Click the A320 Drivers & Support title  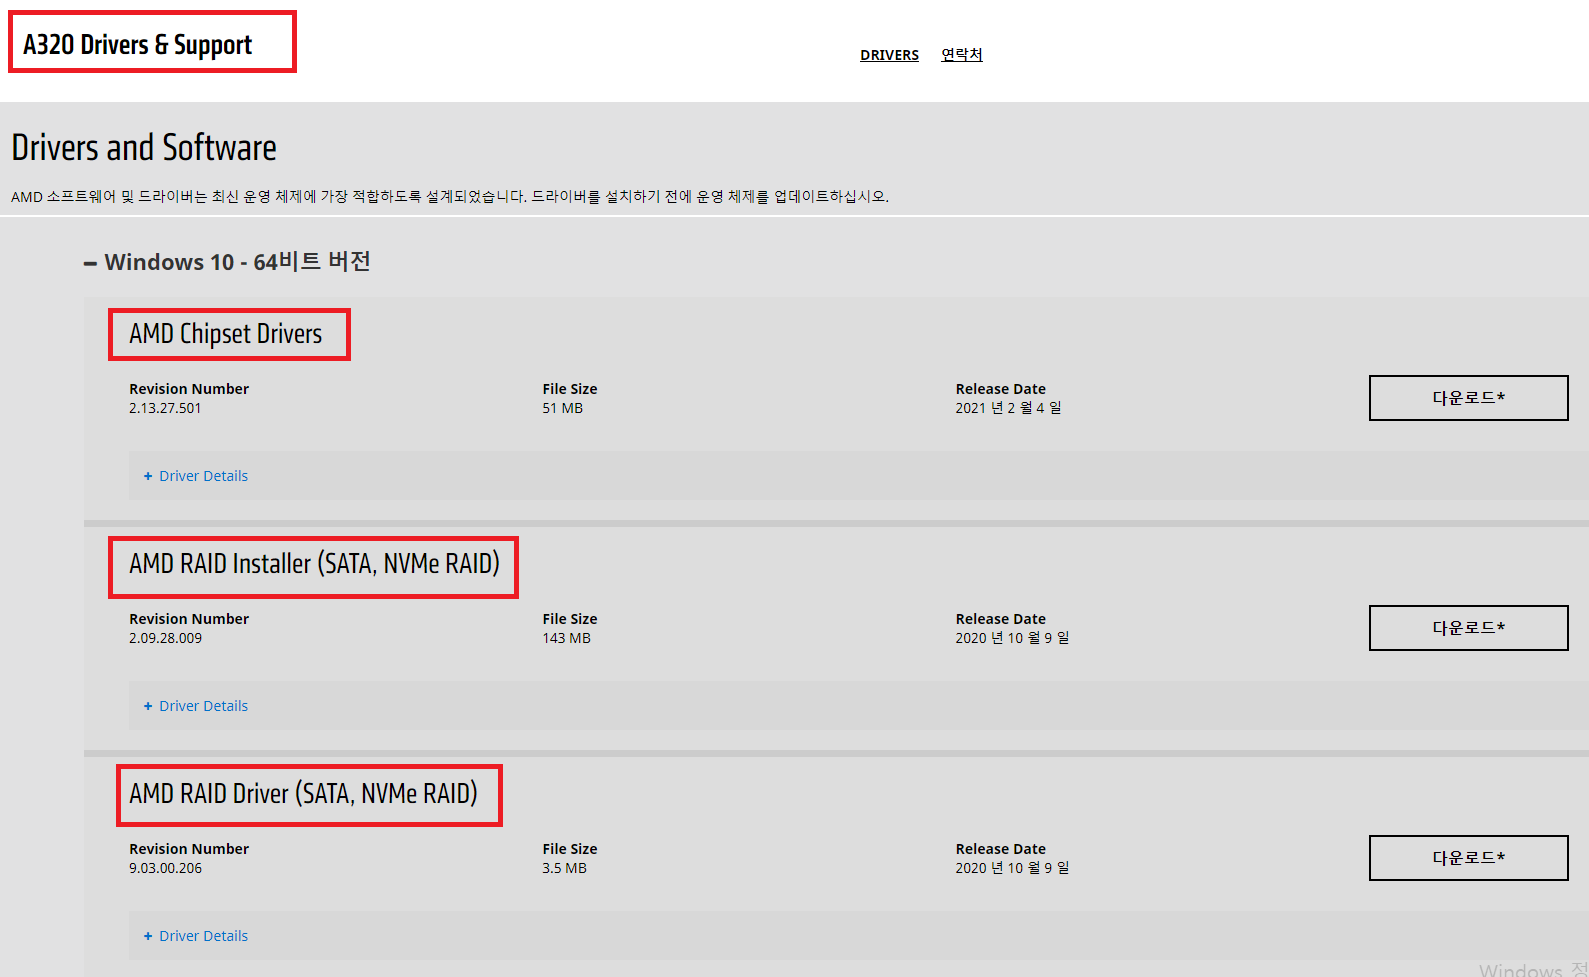tap(138, 45)
